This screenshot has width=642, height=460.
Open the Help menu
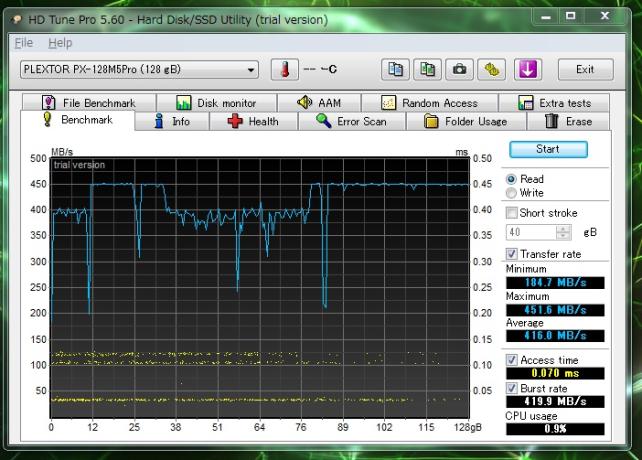click(x=60, y=43)
